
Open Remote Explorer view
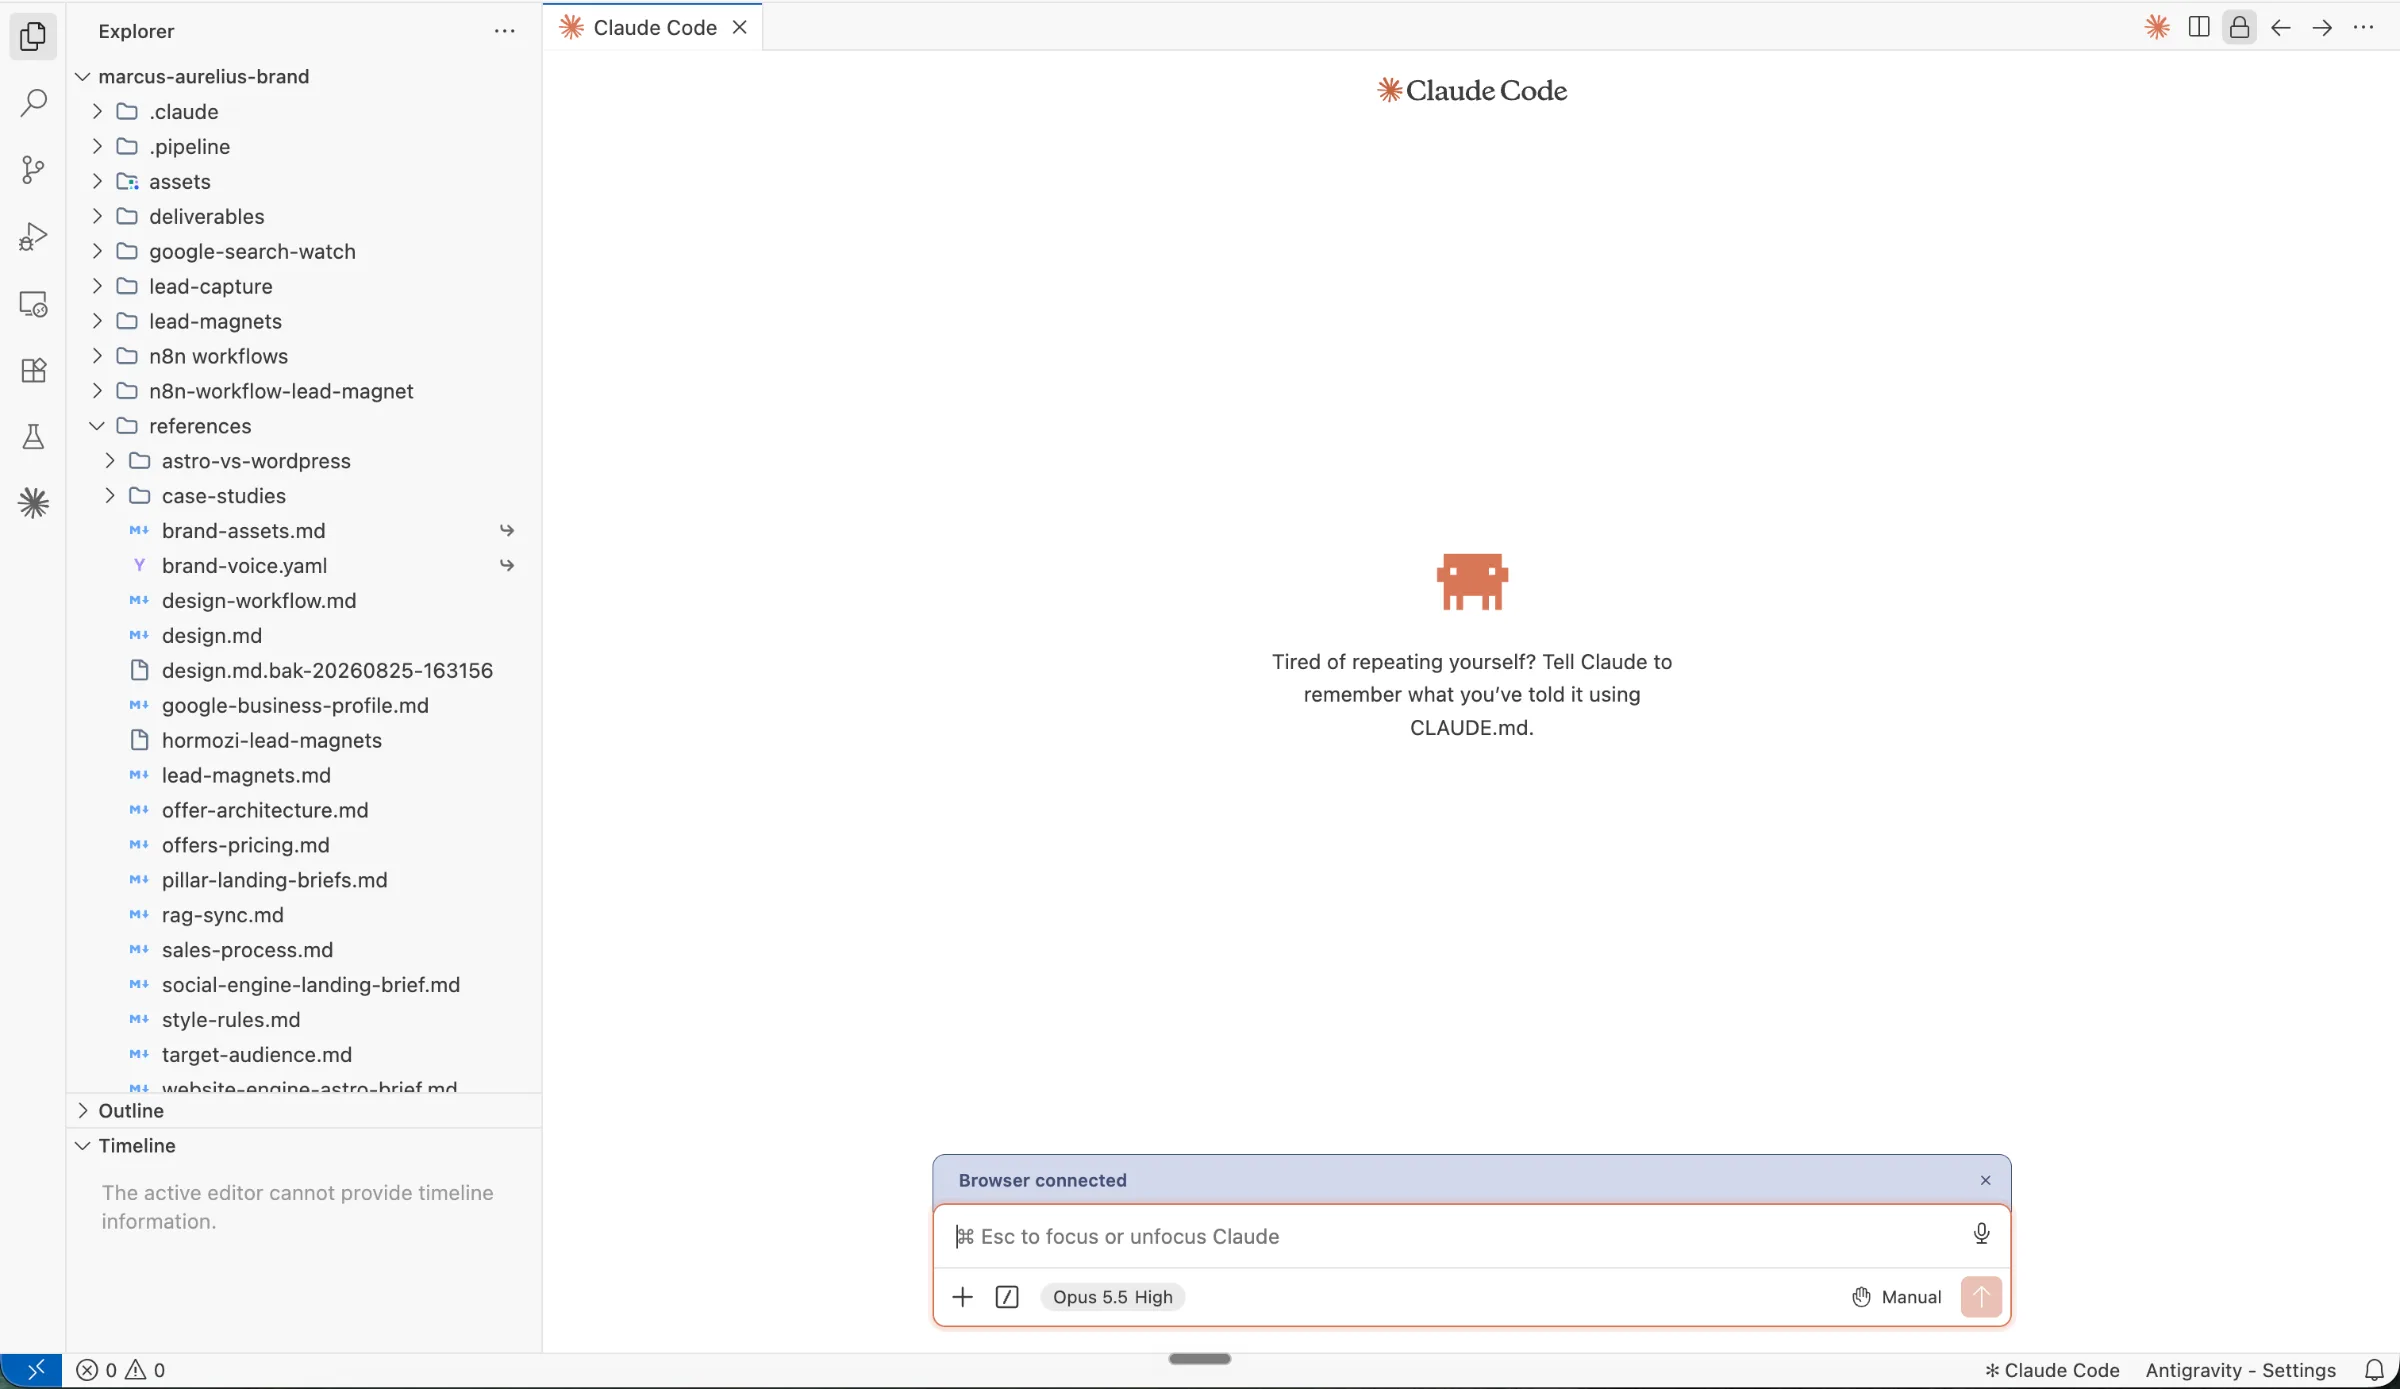tap(33, 304)
